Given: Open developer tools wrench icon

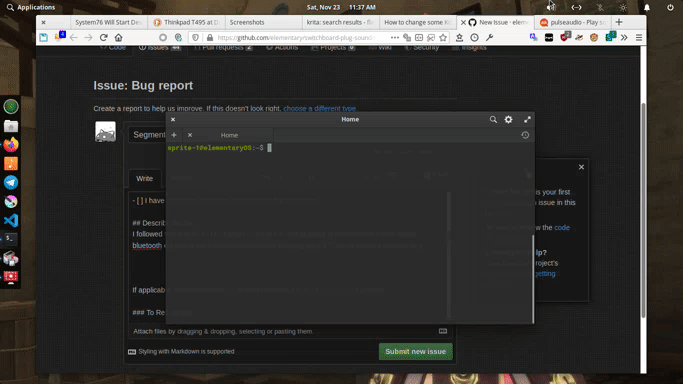Looking at the screenshot, I should click(x=490, y=37).
